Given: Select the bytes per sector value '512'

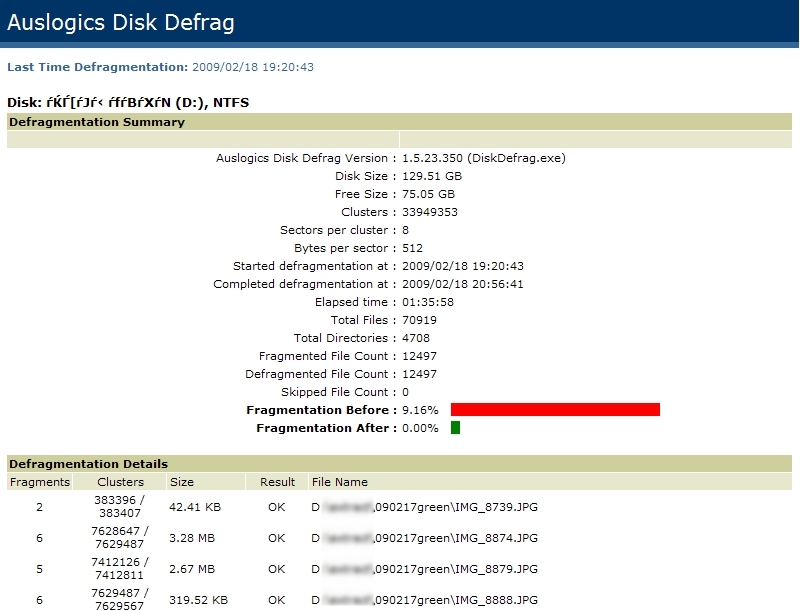Looking at the screenshot, I should click(412, 248).
